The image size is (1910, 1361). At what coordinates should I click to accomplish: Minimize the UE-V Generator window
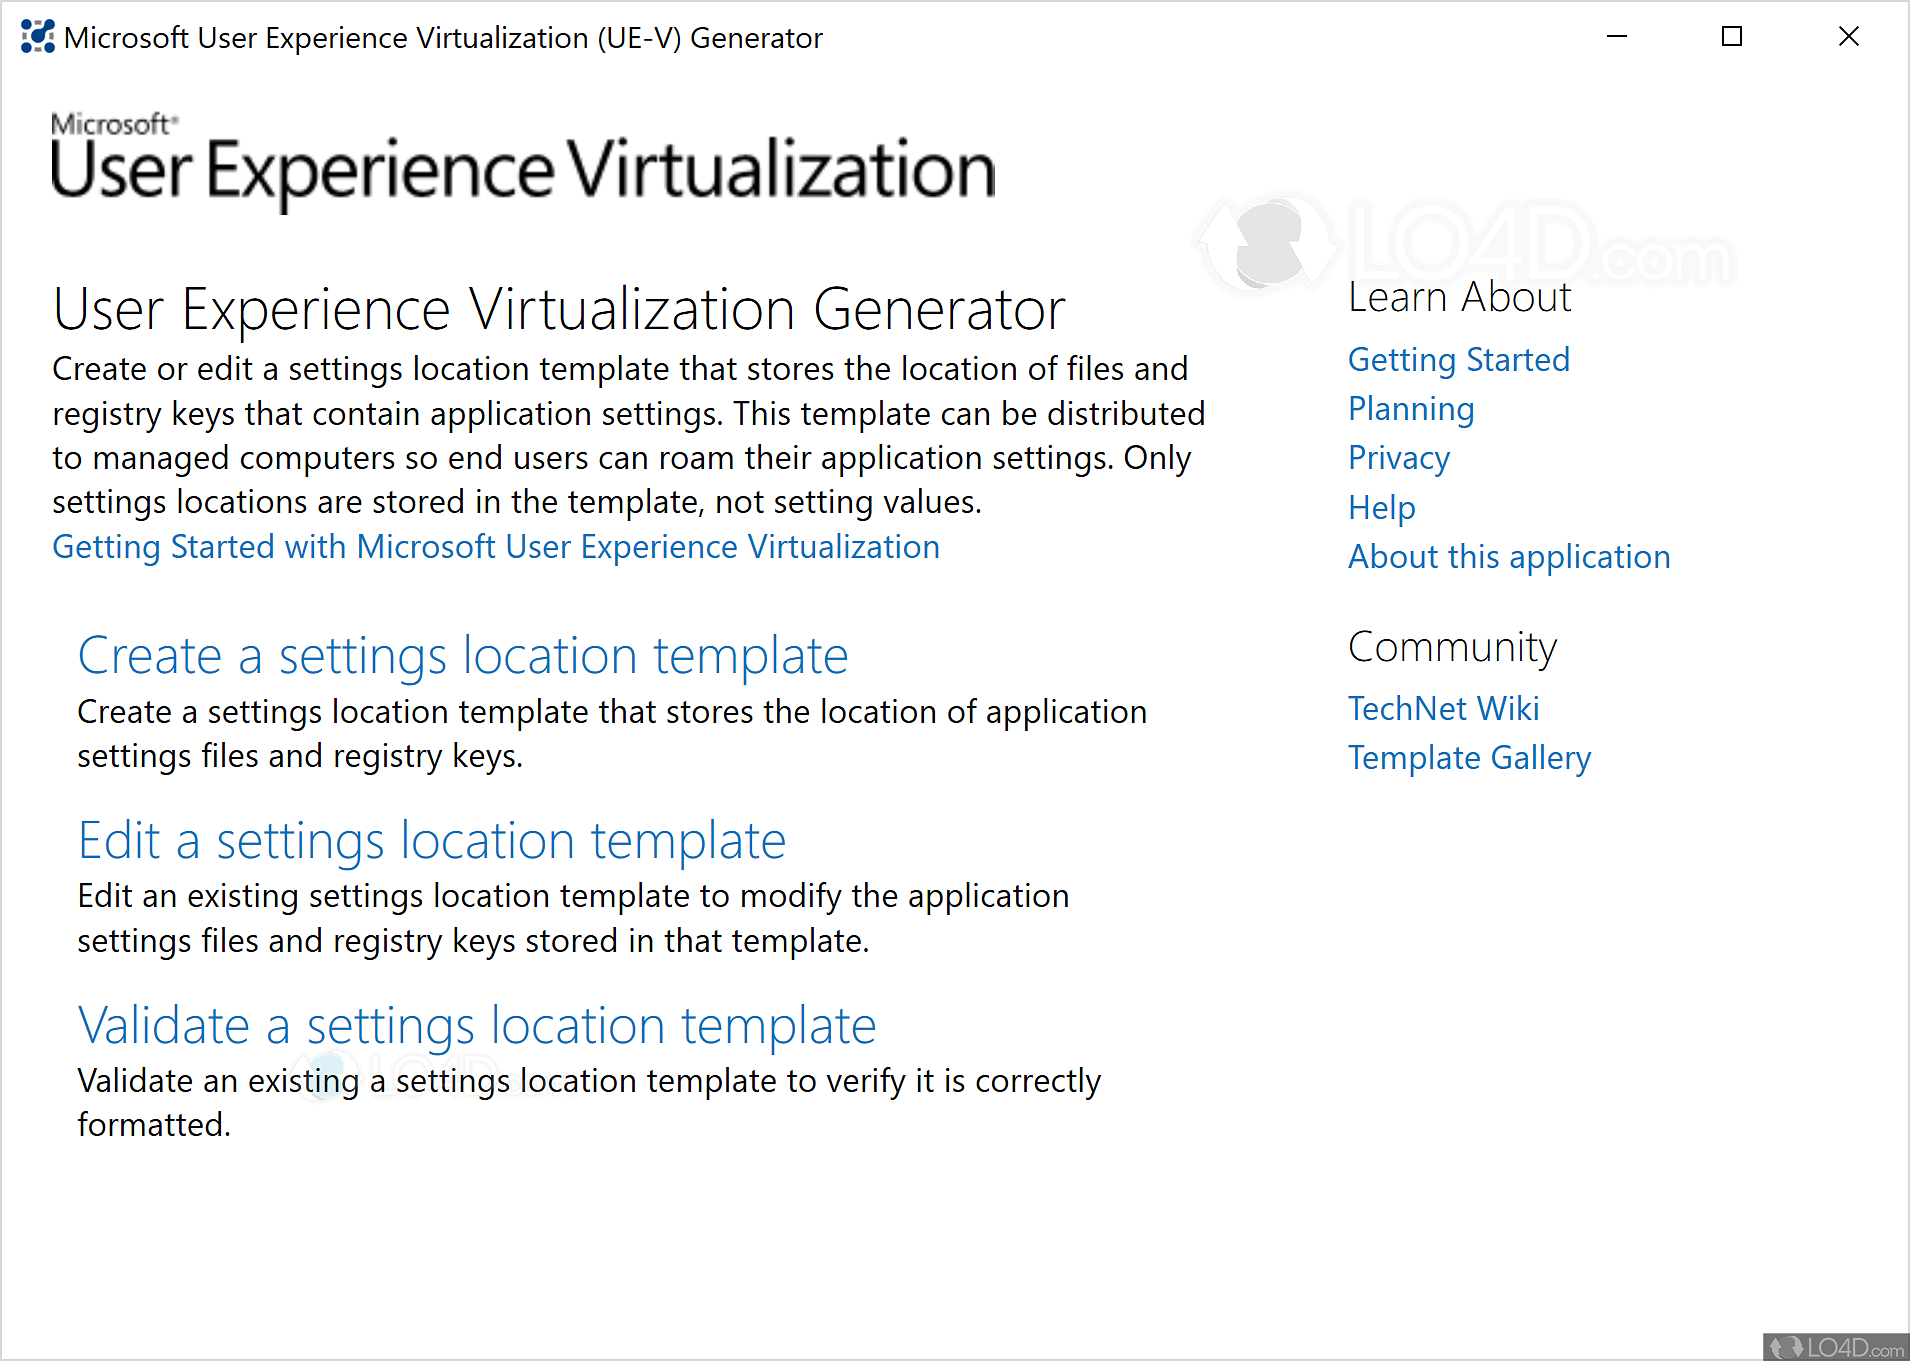coord(1617,37)
